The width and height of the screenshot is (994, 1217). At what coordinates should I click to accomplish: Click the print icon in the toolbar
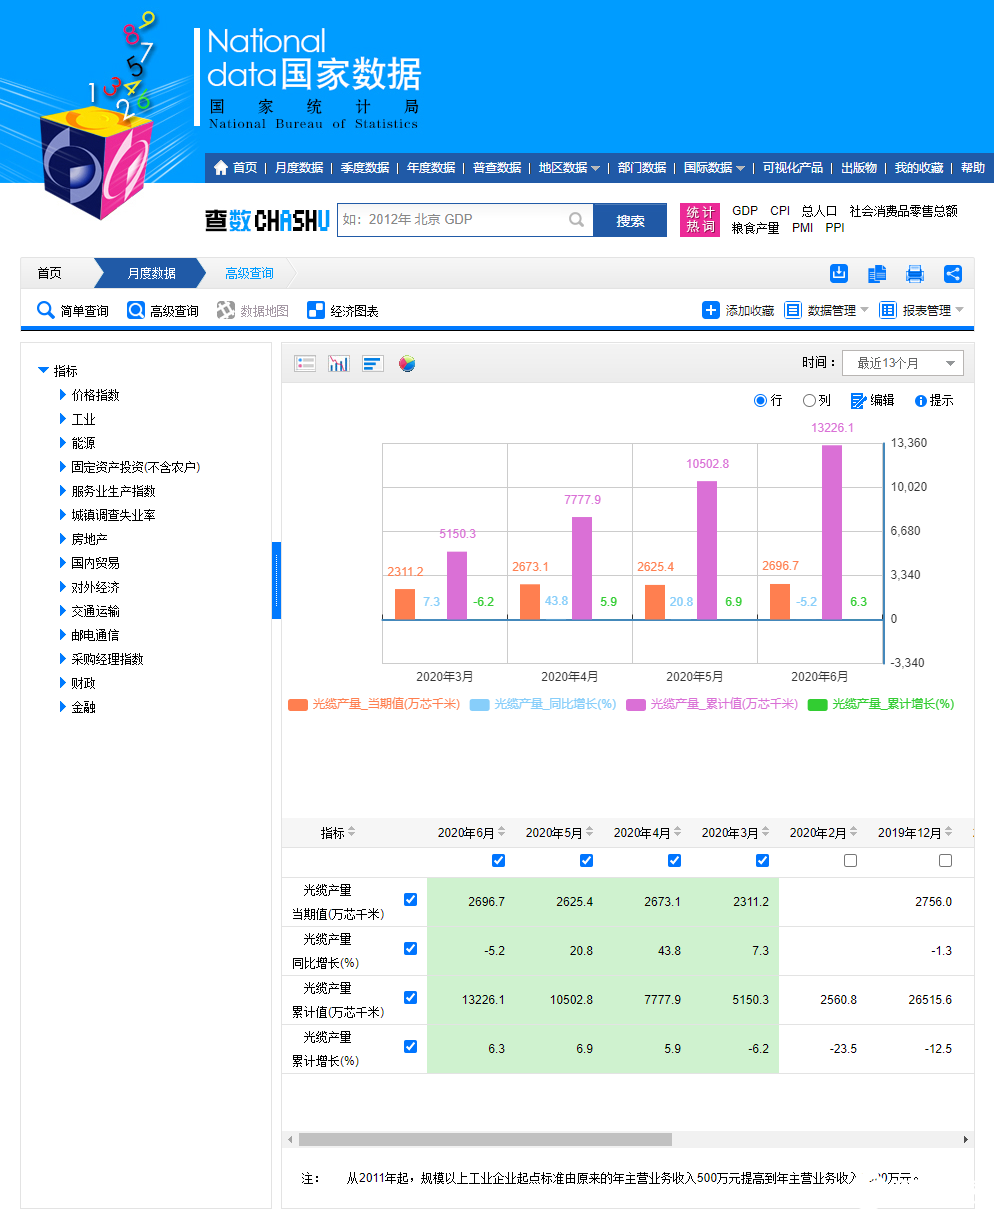(914, 273)
